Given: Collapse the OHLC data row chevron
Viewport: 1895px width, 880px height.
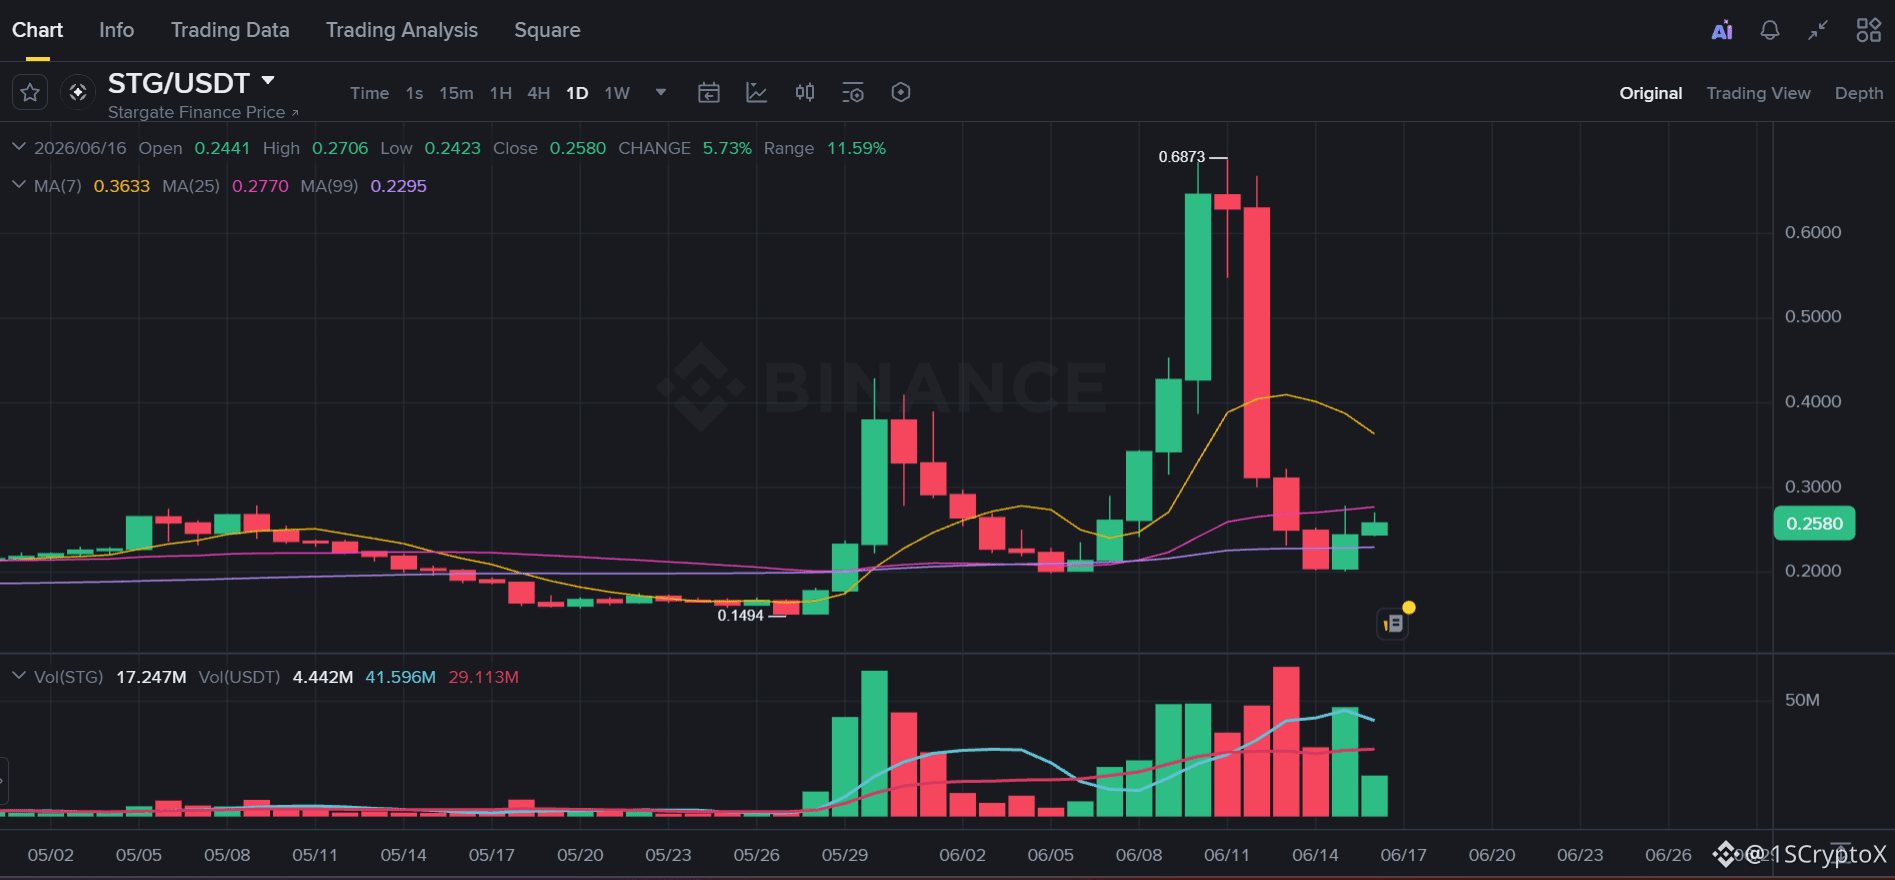Looking at the screenshot, I should (x=18, y=147).
